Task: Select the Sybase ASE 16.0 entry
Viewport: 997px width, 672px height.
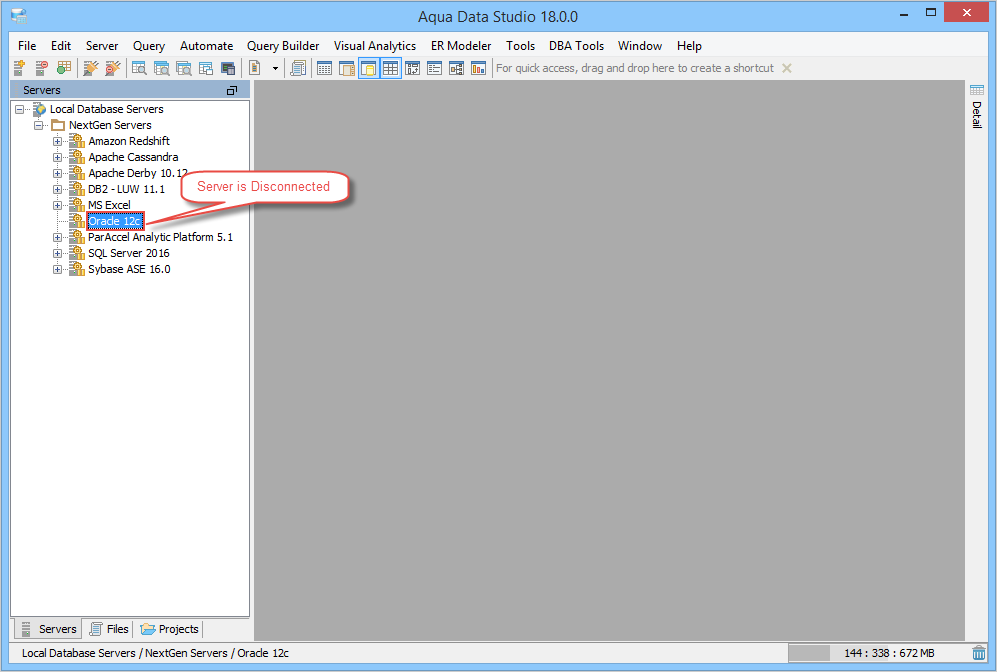Action: click(129, 270)
